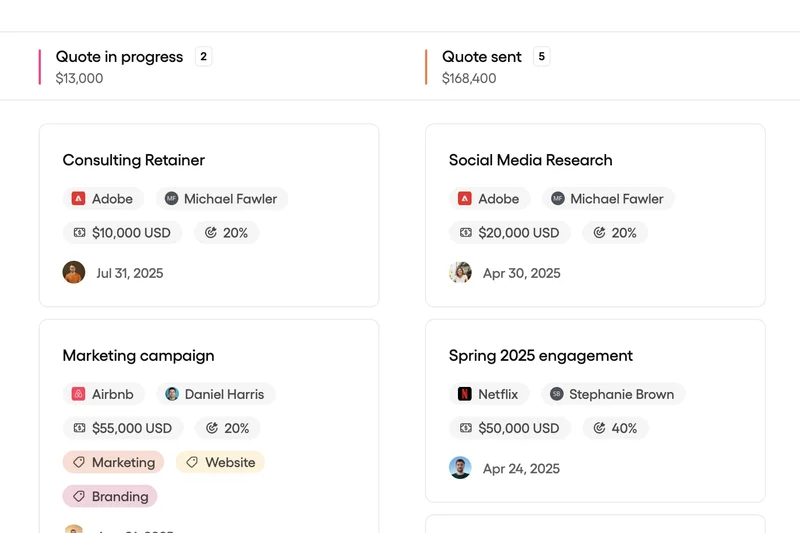Click the Adobe logo on Consulting Retainer card

[x=78, y=199]
